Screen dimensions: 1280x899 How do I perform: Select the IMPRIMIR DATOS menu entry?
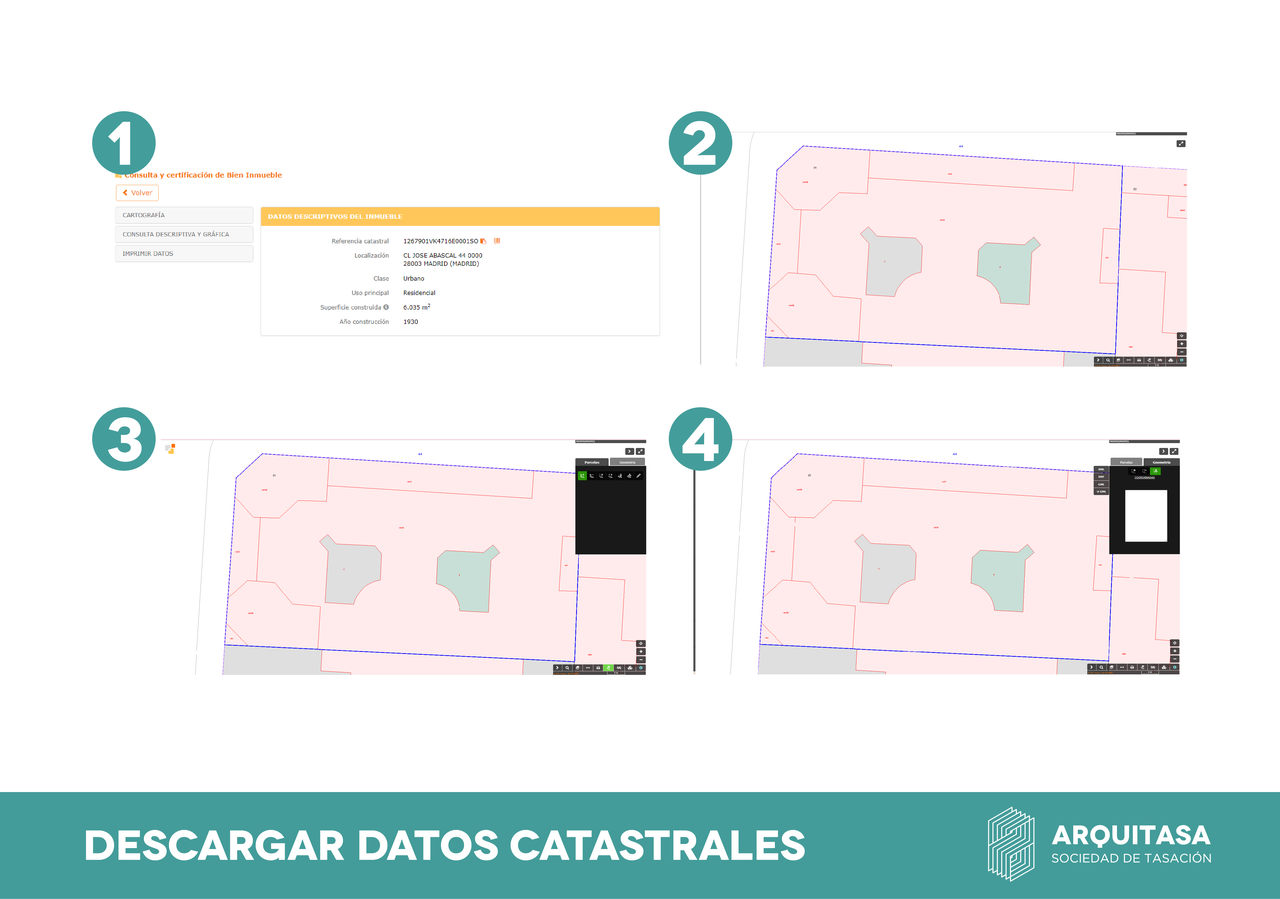(184, 254)
